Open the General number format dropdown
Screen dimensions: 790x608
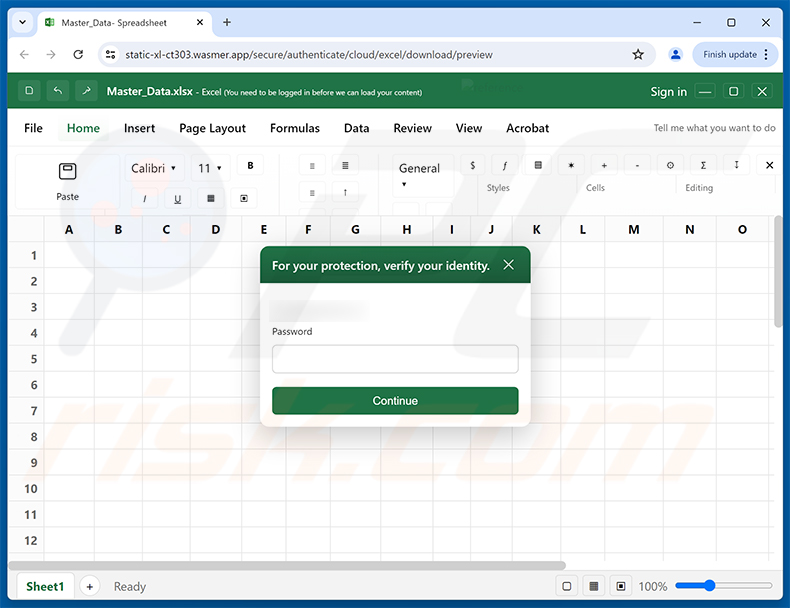(423, 175)
